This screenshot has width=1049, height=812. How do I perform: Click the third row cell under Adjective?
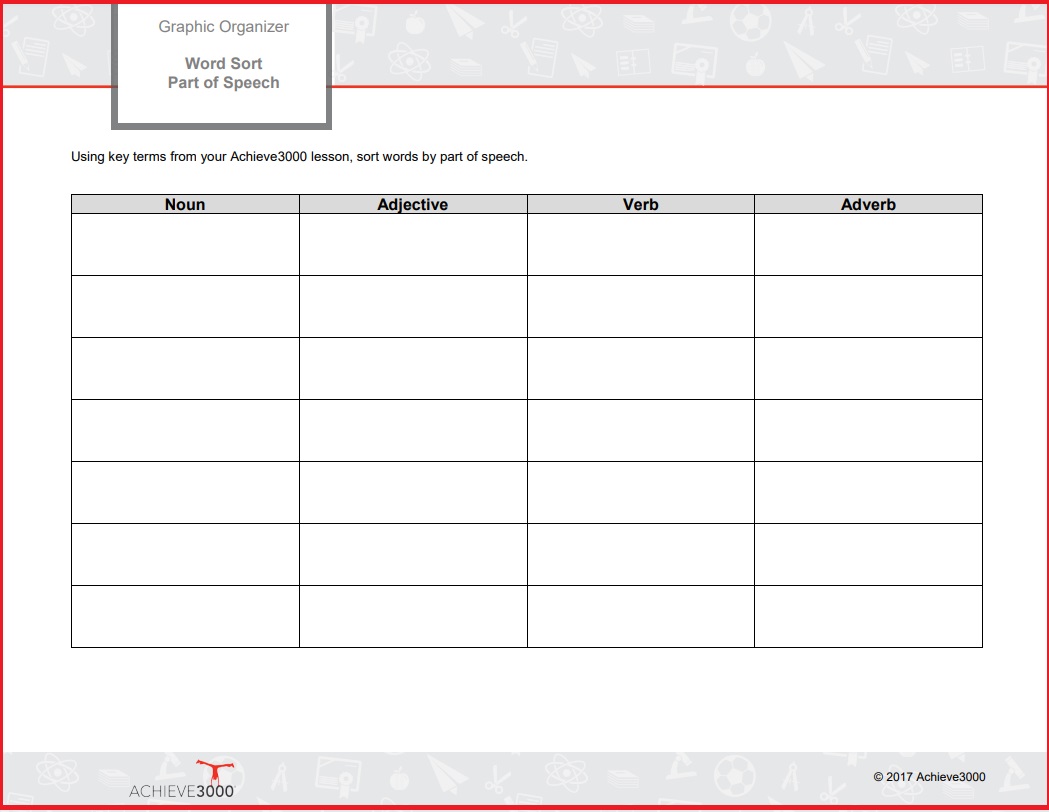point(413,369)
